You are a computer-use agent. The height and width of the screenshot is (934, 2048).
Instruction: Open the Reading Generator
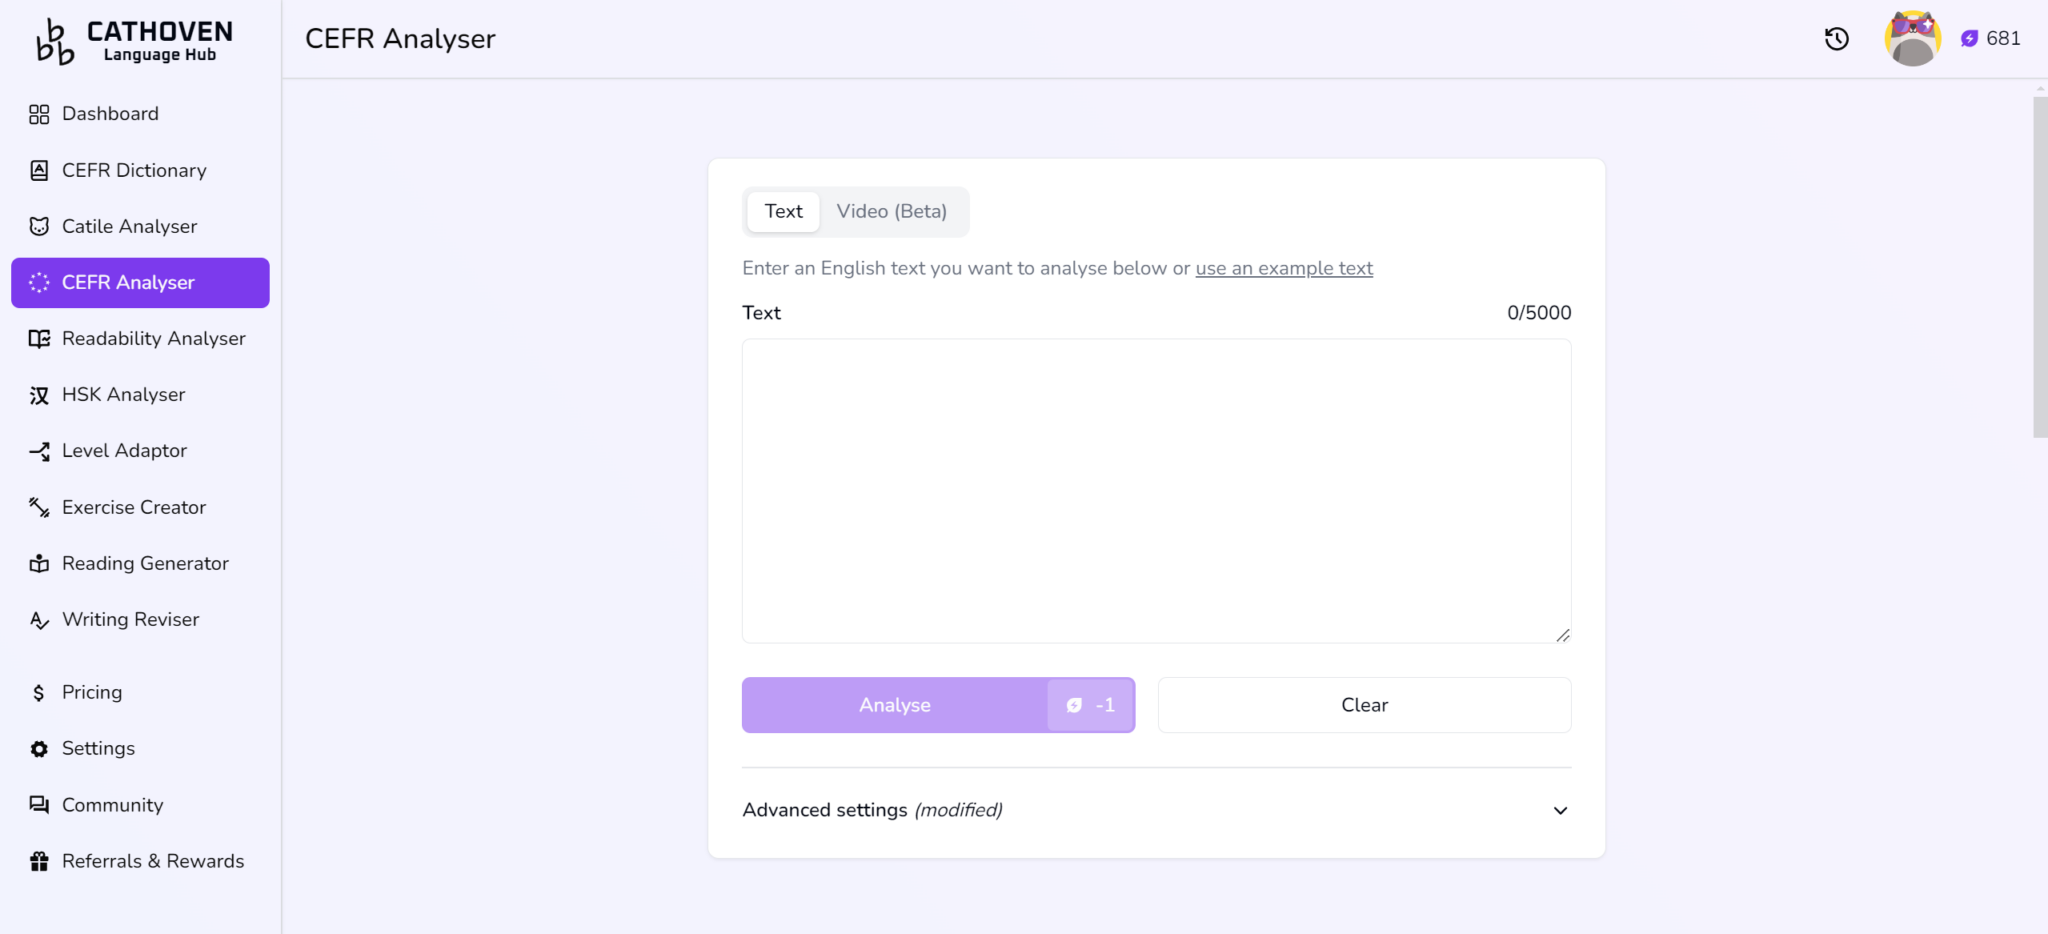(x=145, y=563)
